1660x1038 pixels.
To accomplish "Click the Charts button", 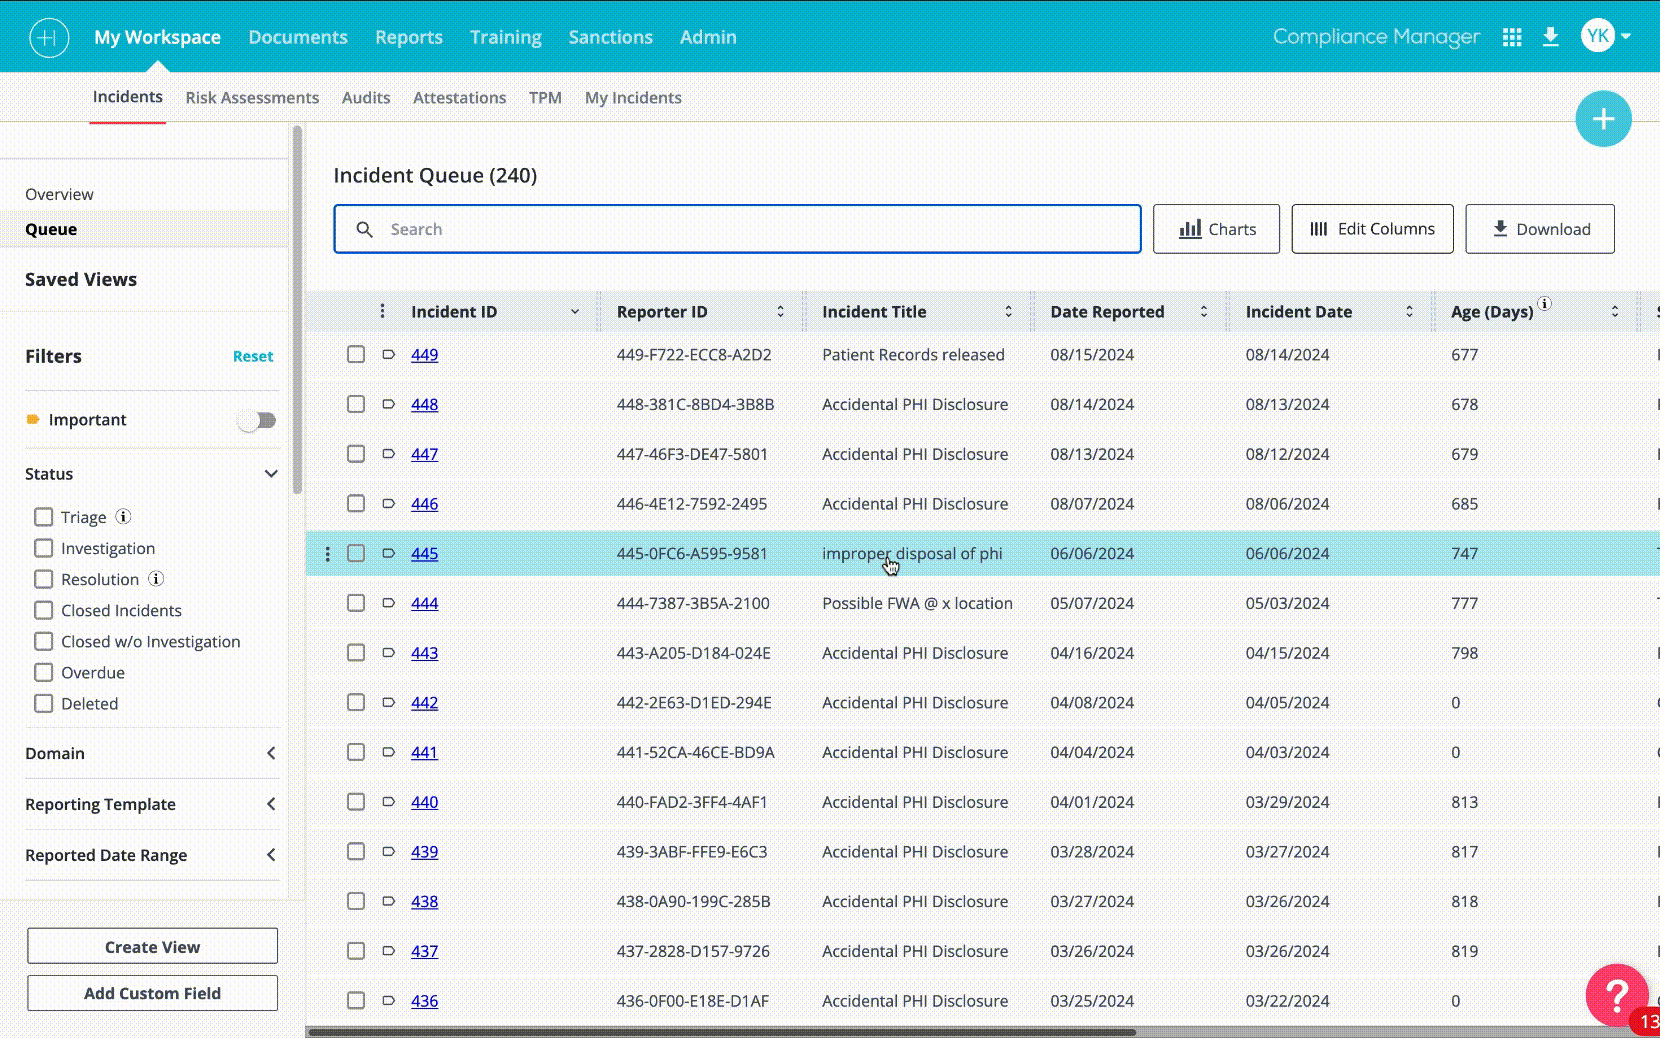I will click(x=1216, y=229).
